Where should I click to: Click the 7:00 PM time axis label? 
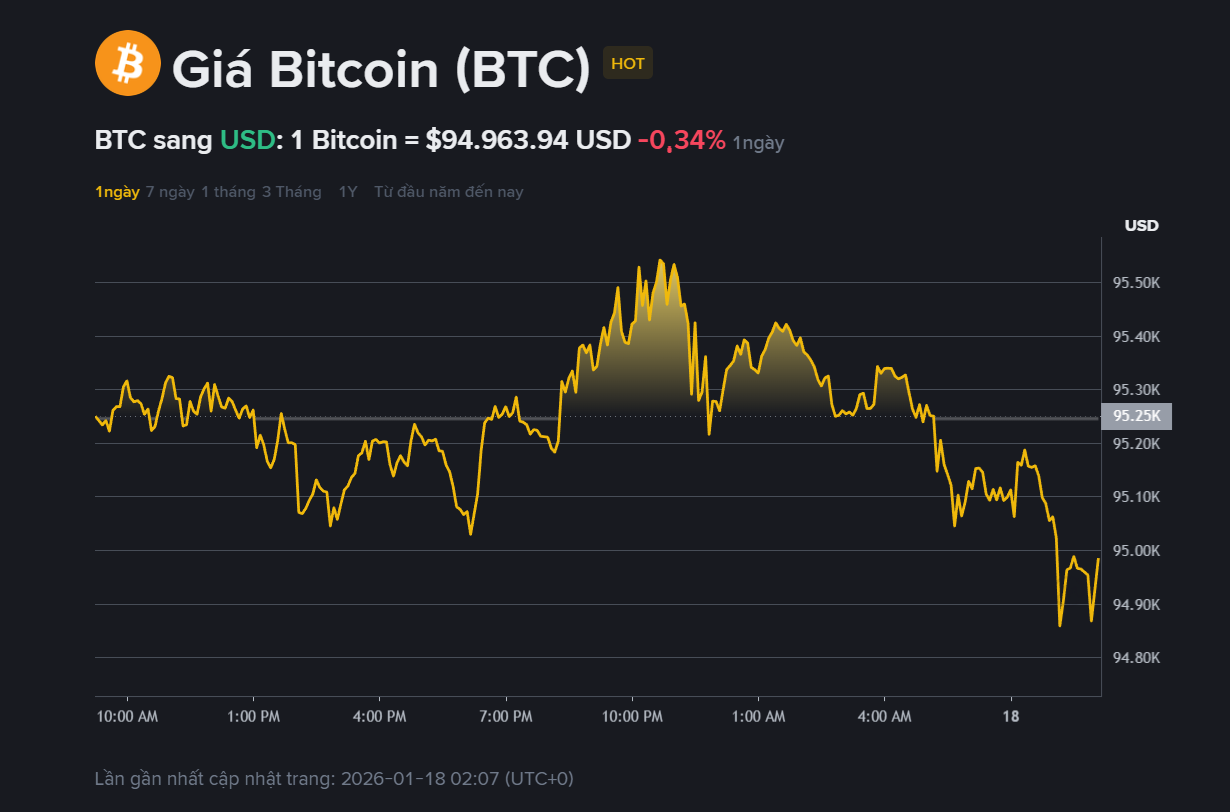coord(506,717)
